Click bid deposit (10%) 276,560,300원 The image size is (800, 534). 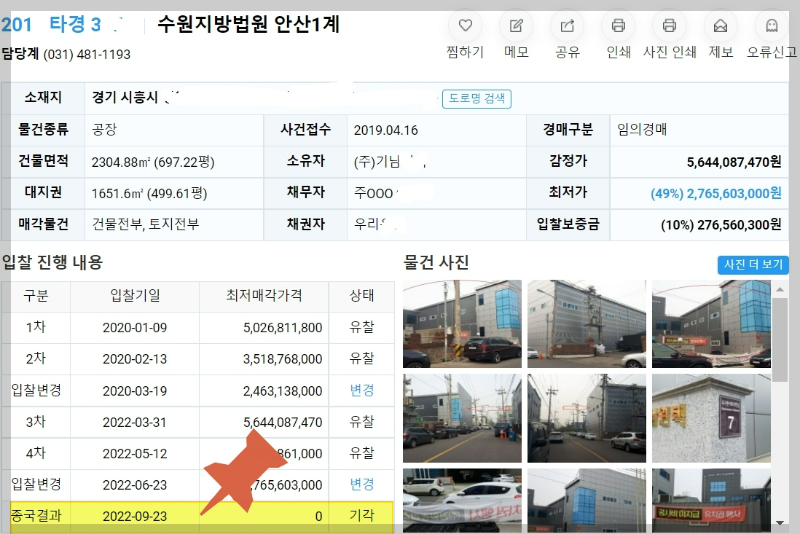tap(721, 225)
